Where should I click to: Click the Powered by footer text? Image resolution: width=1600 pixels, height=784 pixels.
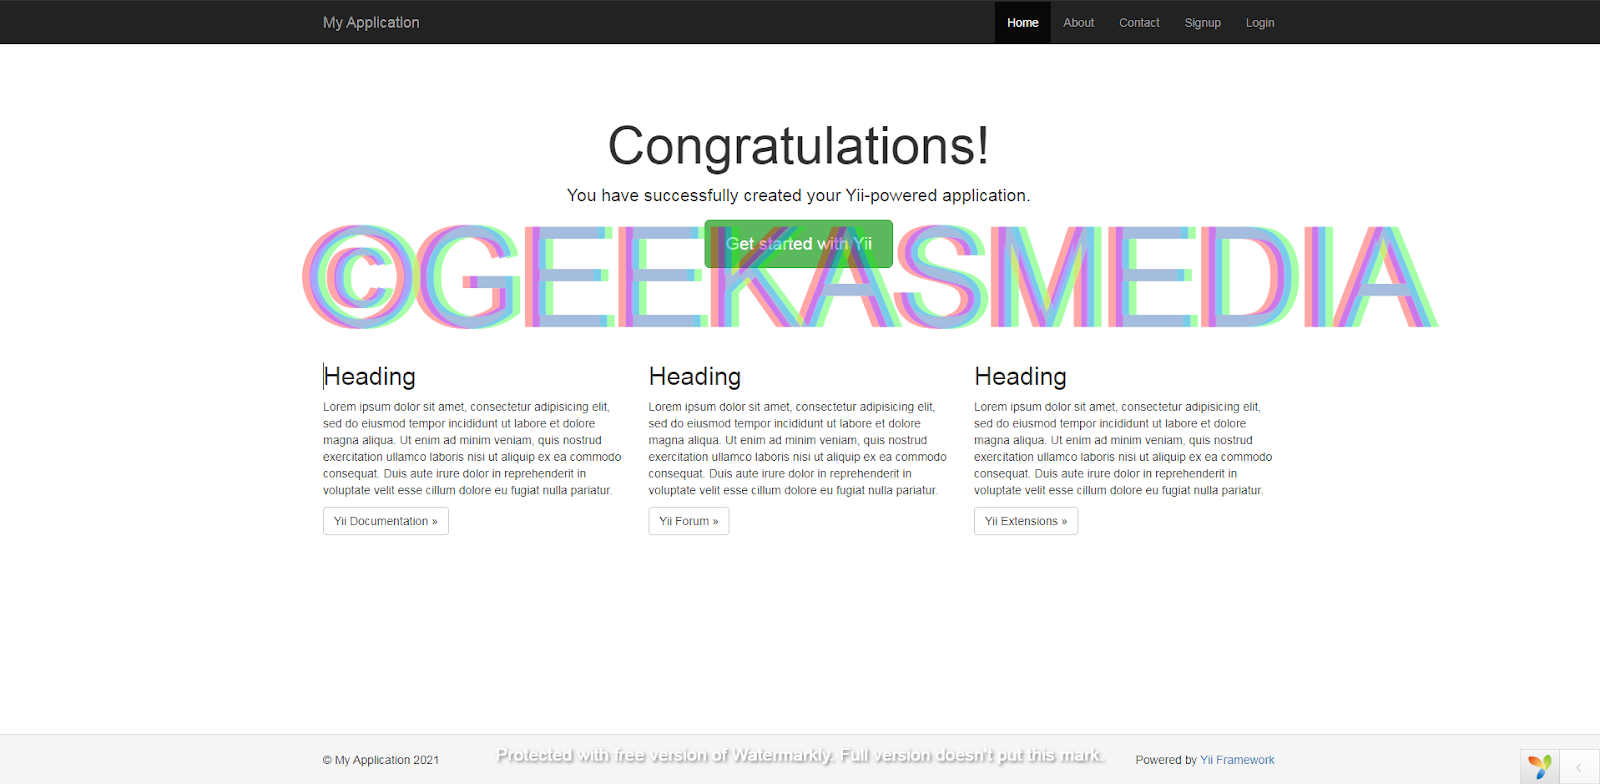pos(1166,760)
